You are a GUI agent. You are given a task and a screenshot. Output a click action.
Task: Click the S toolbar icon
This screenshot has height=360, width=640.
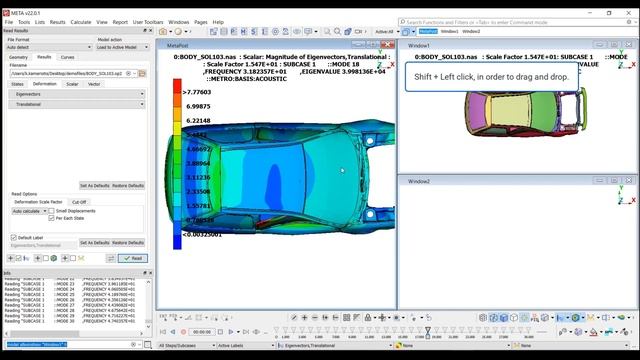pos(254,31)
